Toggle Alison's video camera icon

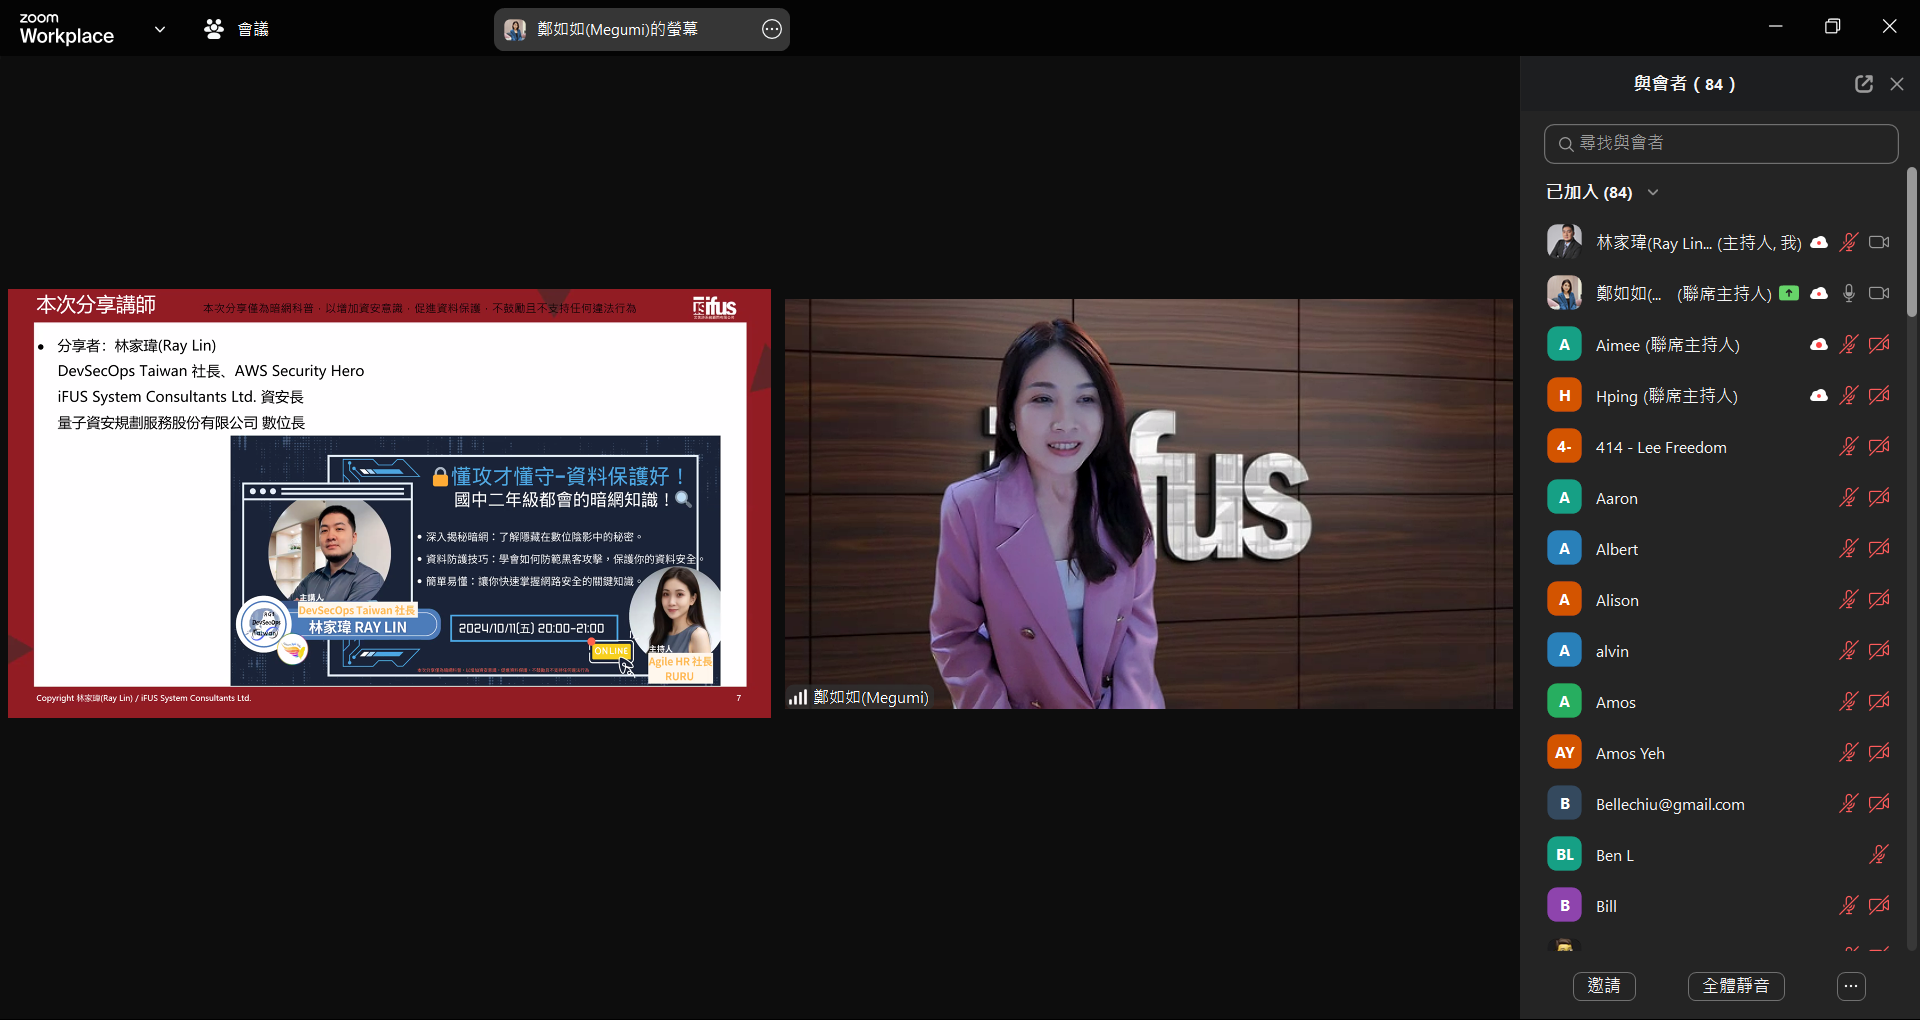point(1879,600)
